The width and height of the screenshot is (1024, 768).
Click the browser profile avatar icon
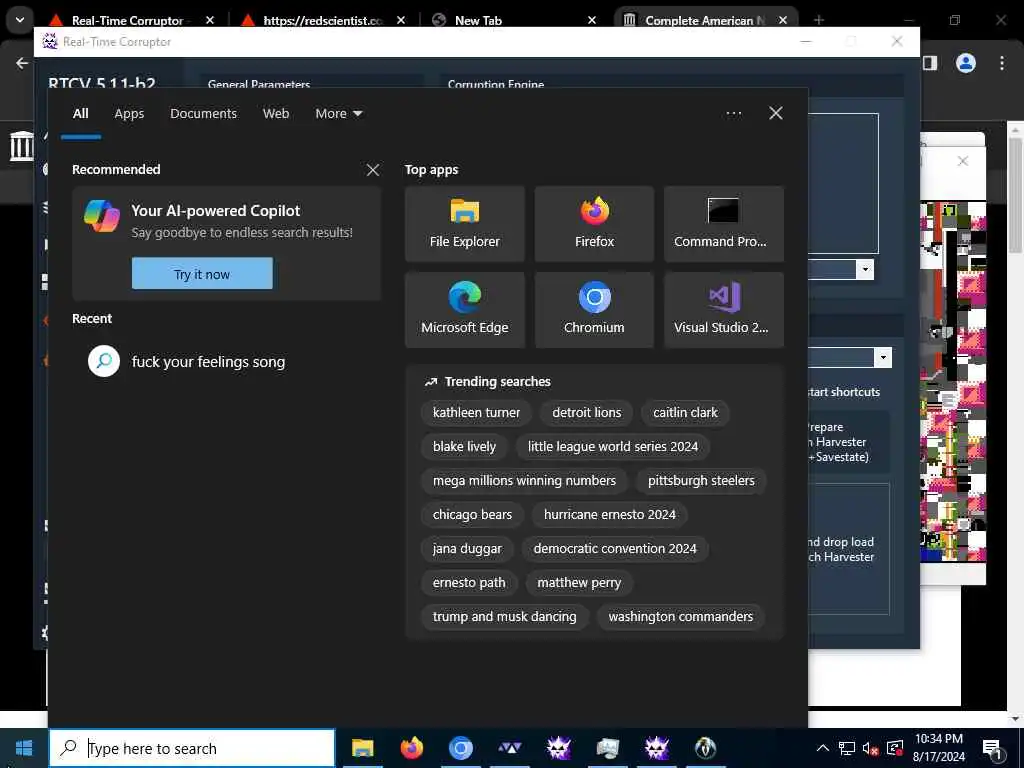[x=966, y=63]
